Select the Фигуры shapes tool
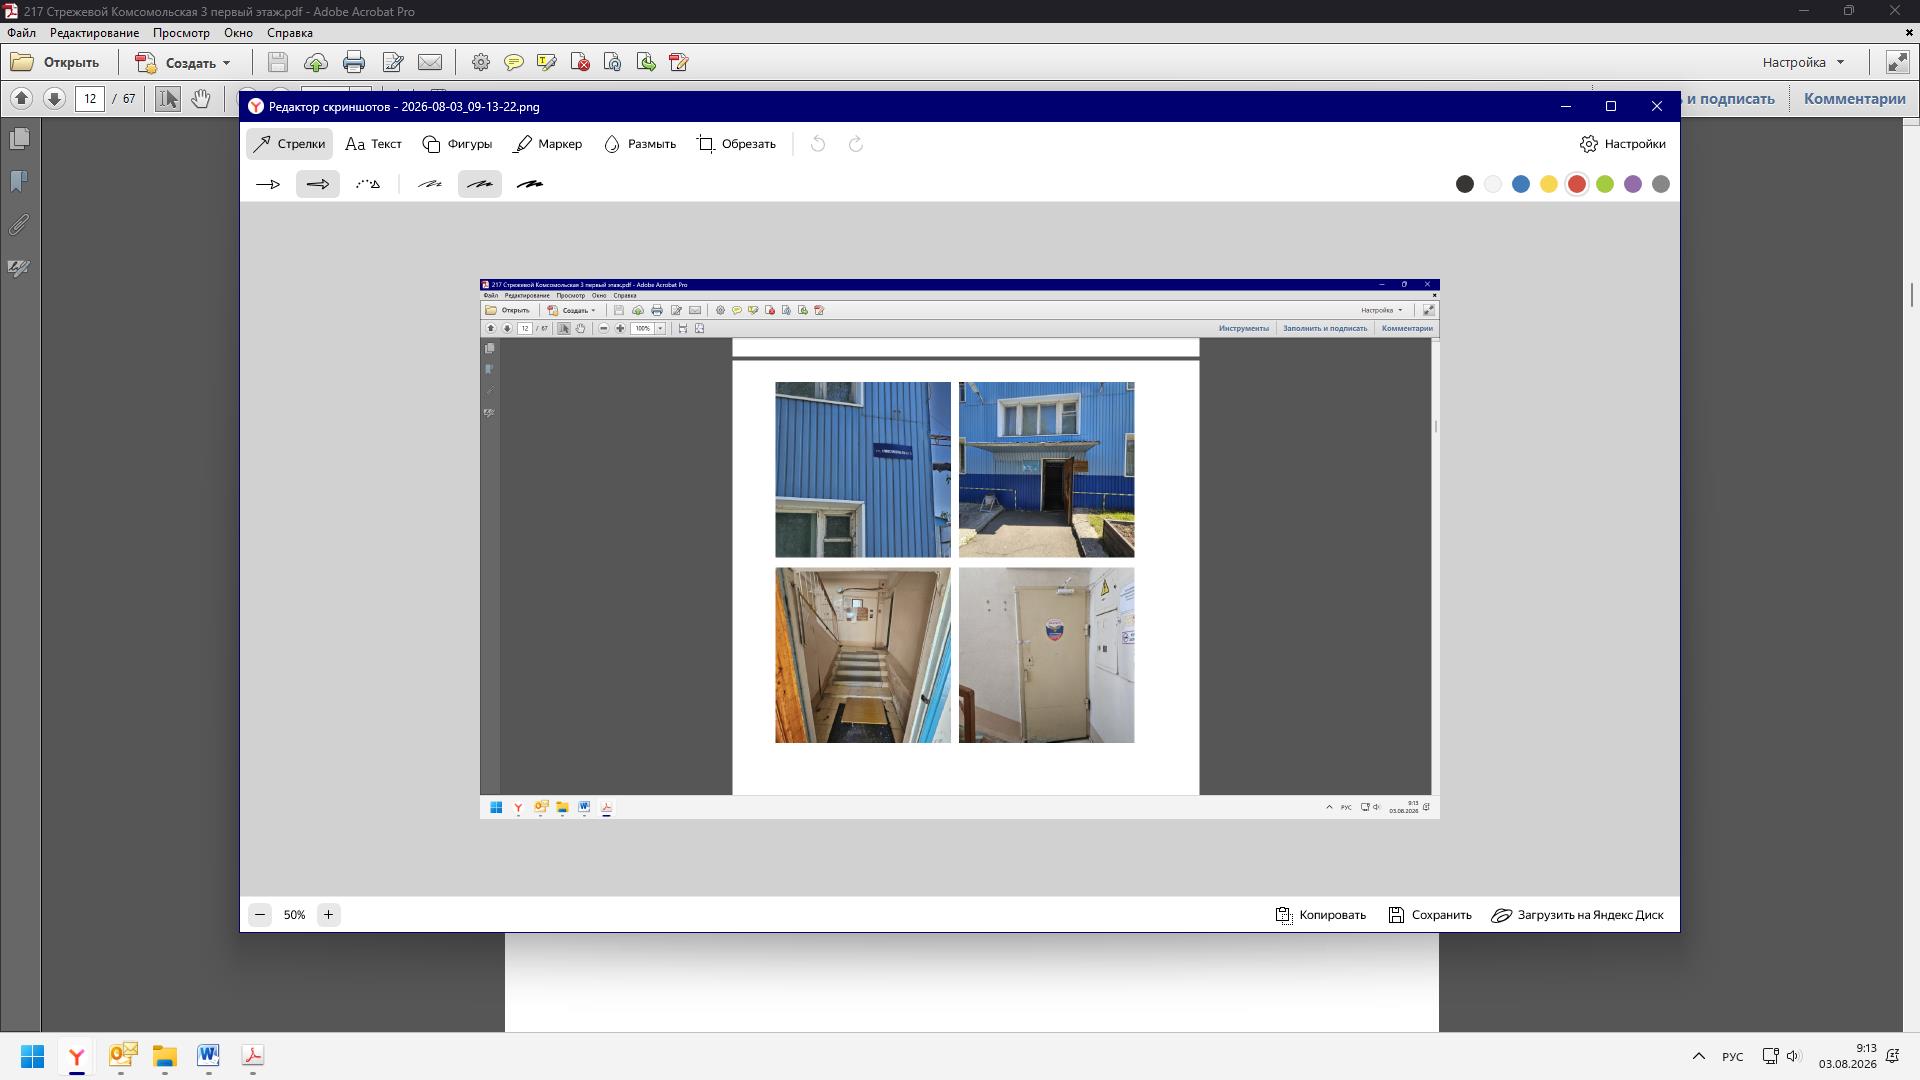 tap(457, 144)
